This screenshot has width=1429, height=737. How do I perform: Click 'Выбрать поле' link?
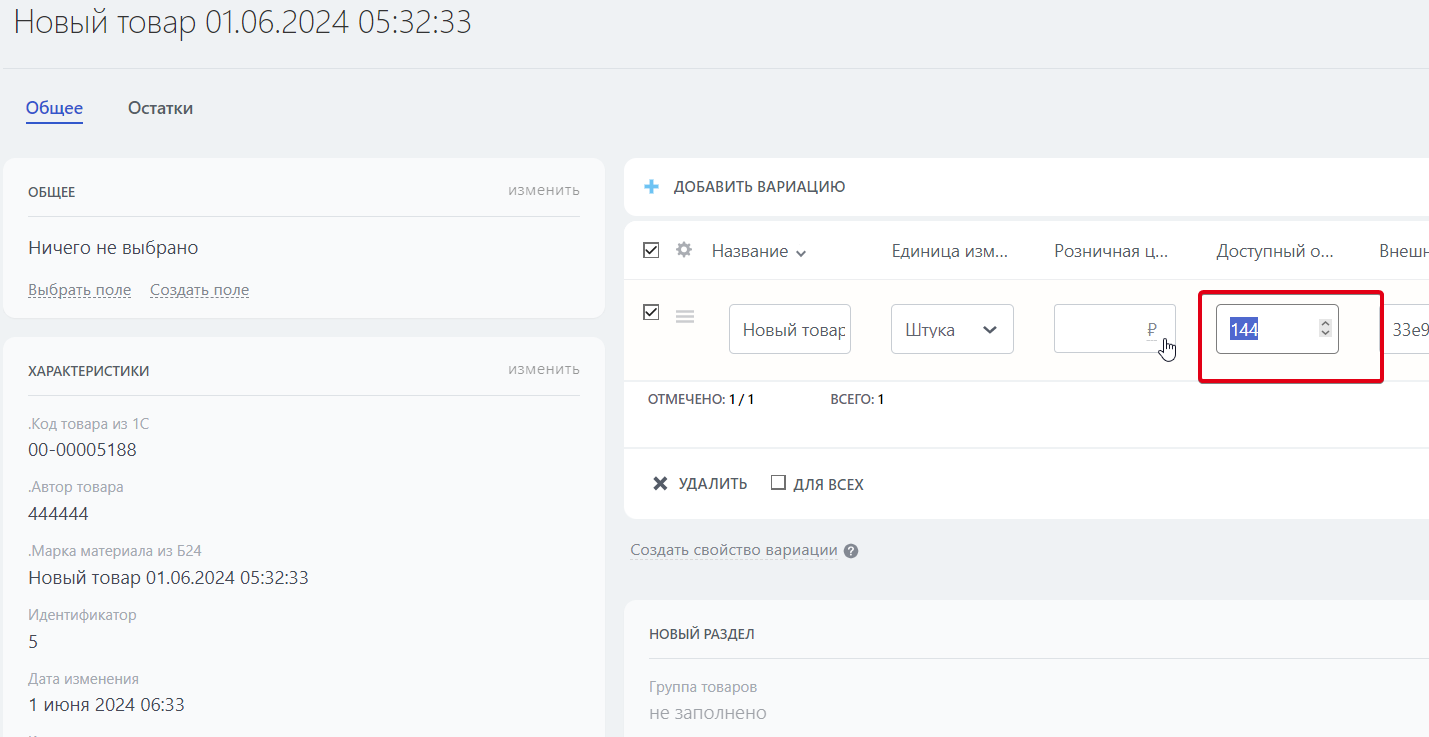[79, 290]
